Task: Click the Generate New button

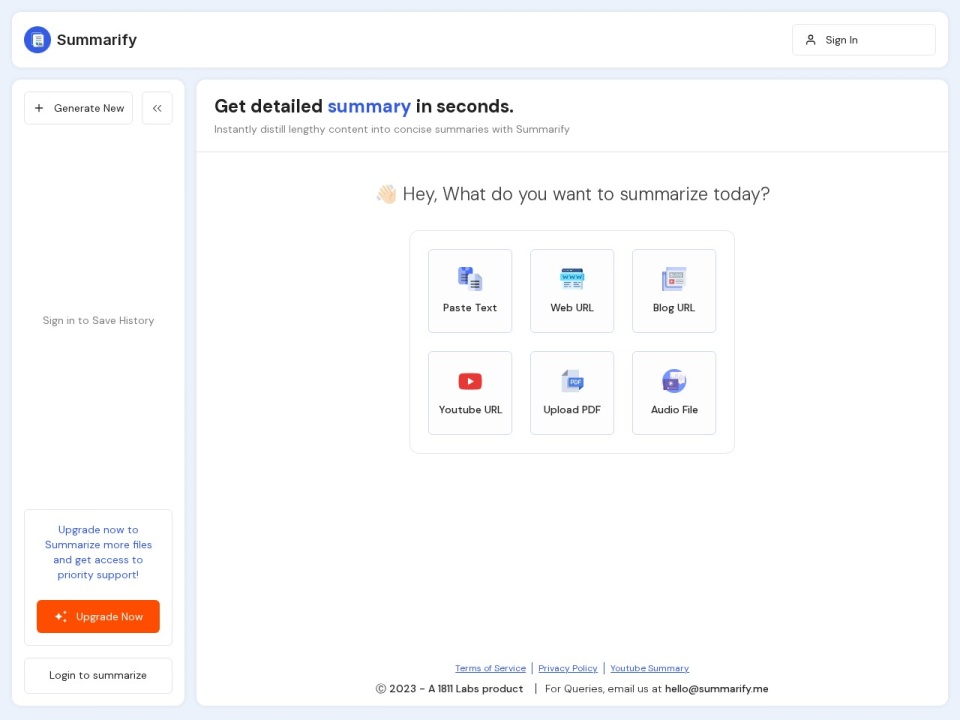Action: 78,108
